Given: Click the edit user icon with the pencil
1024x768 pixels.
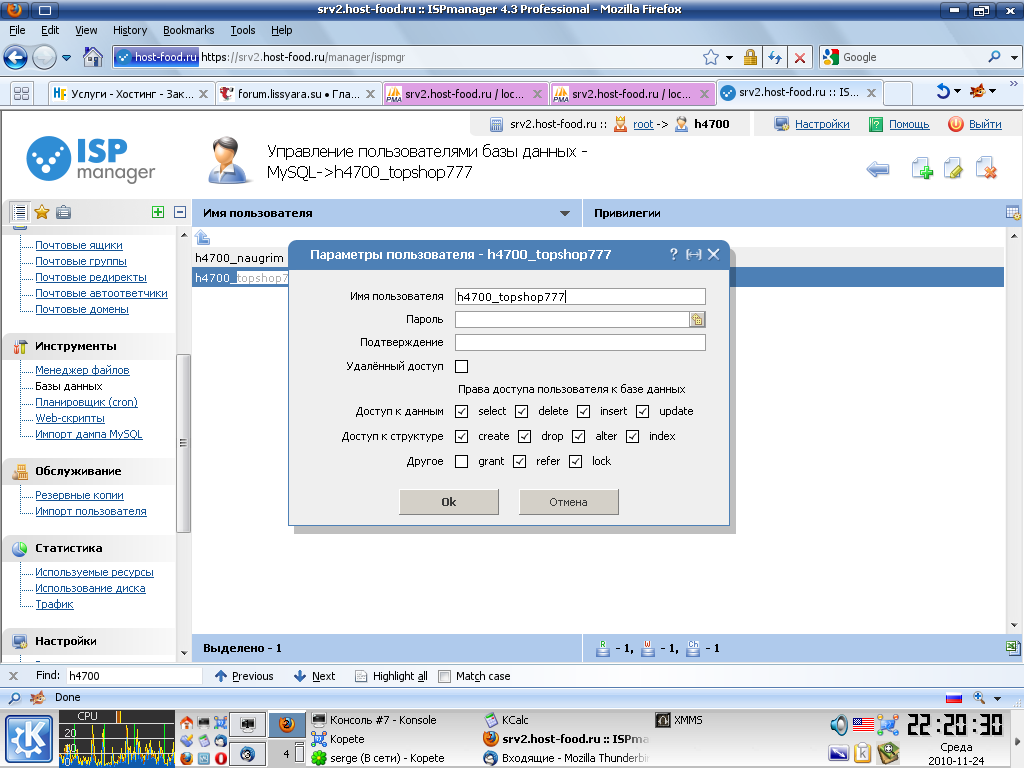Looking at the screenshot, I should coord(953,168).
